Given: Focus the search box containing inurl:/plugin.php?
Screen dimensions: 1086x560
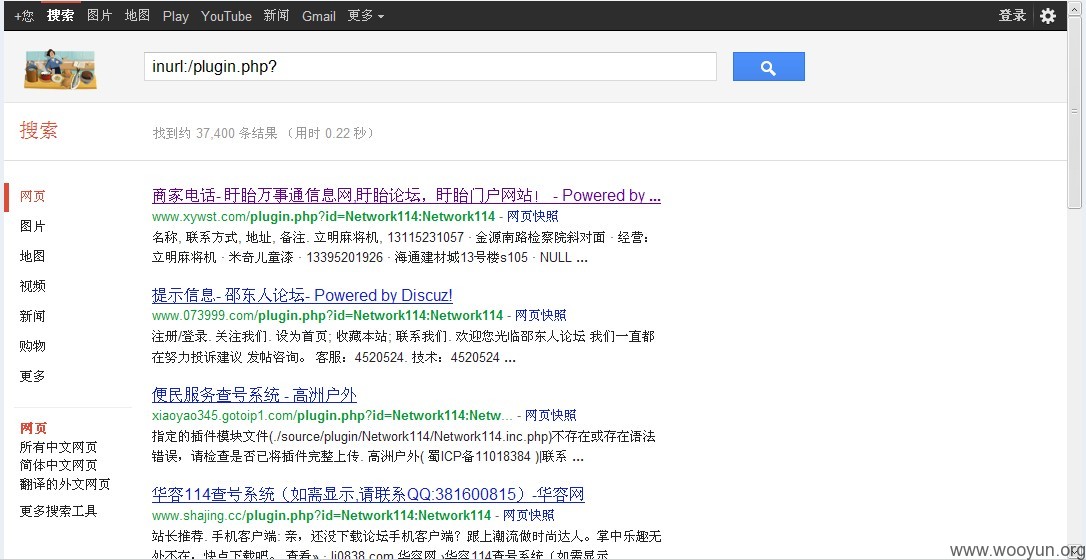Looking at the screenshot, I should tap(430, 66).
